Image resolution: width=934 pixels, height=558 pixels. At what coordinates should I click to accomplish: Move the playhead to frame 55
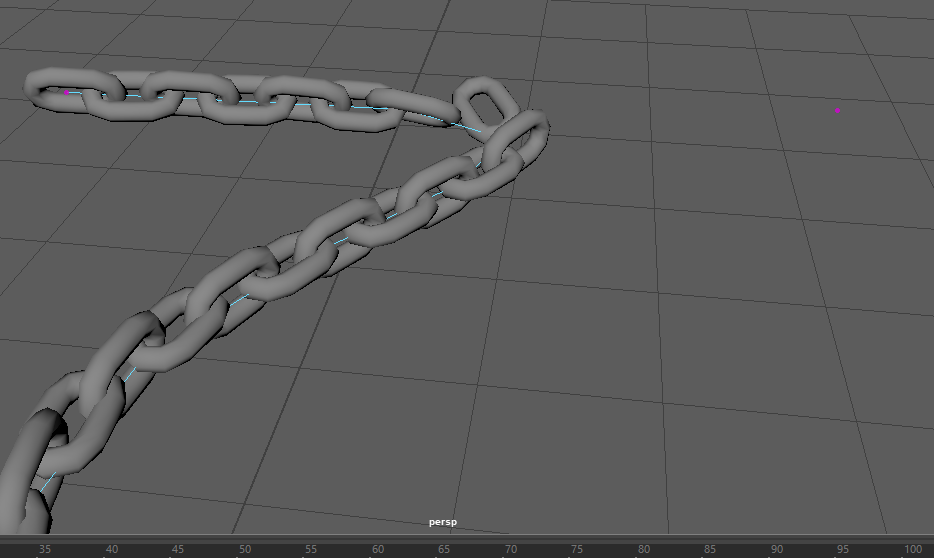tap(311, 549)
